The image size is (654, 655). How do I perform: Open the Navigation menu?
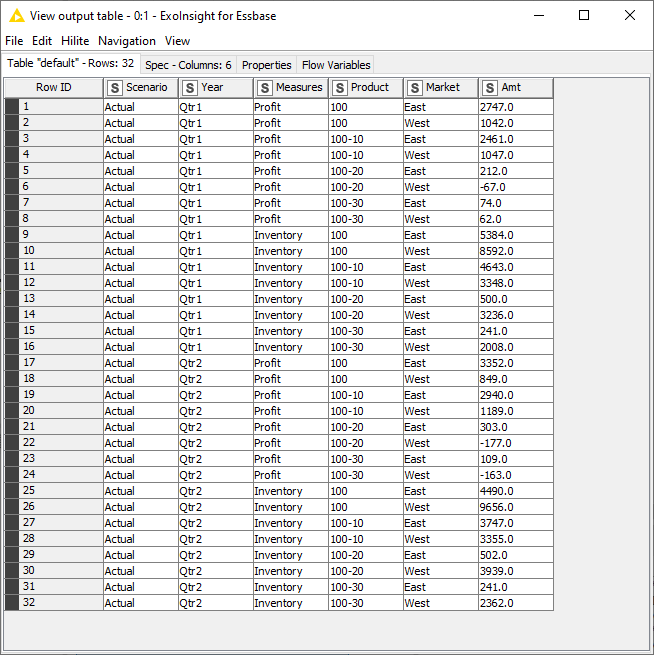(x=127, y=41)
